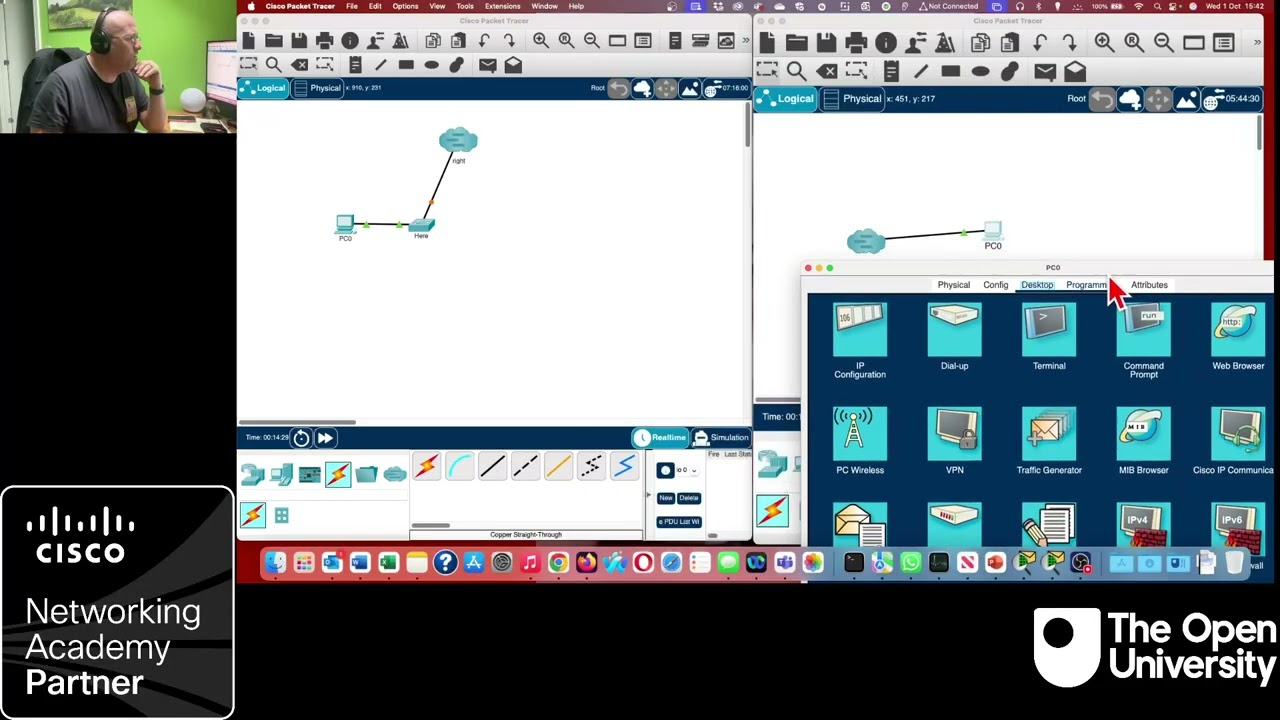This screenshot has height=720, width=1280.
Task: Click Power Cycle Devices button in left window
Action: (301, 438)
